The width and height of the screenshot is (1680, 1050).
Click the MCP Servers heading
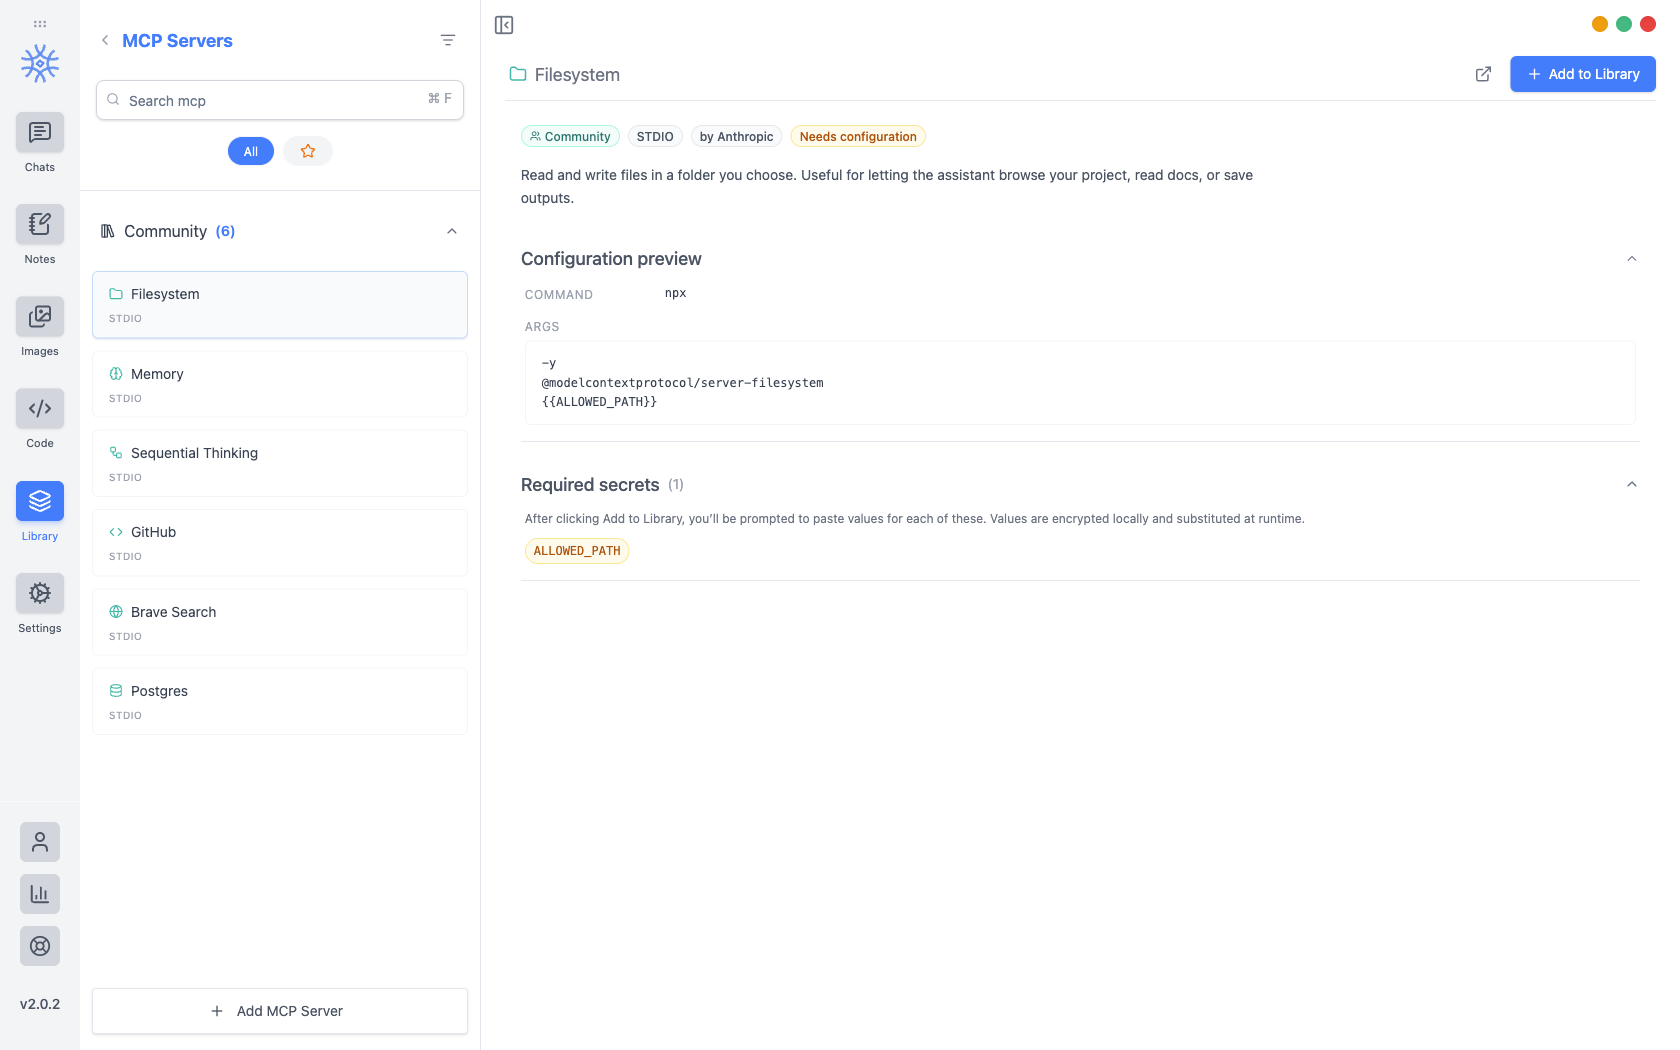pos(177,41)
